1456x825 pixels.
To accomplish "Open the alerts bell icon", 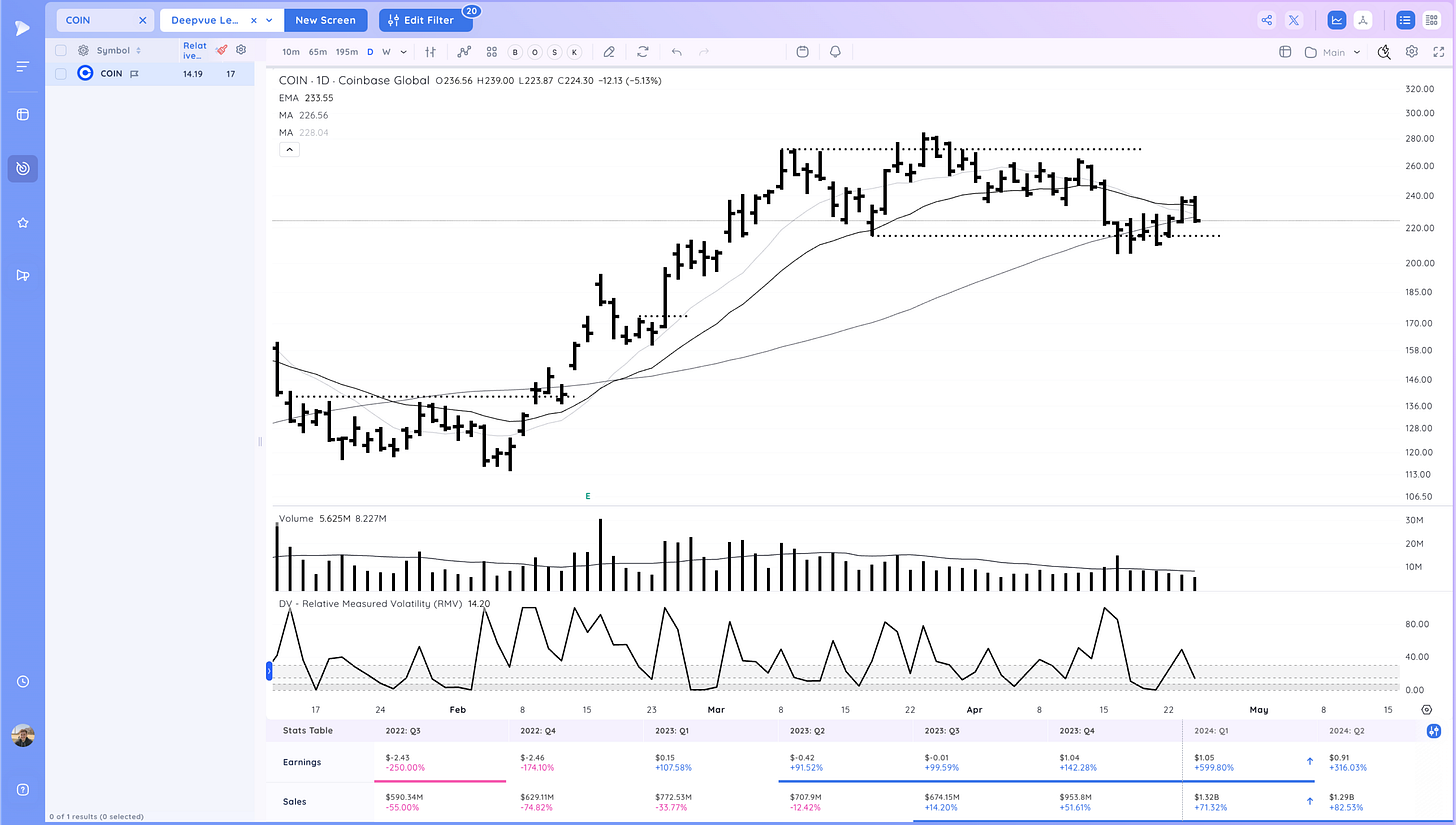I will click(834, 52).
